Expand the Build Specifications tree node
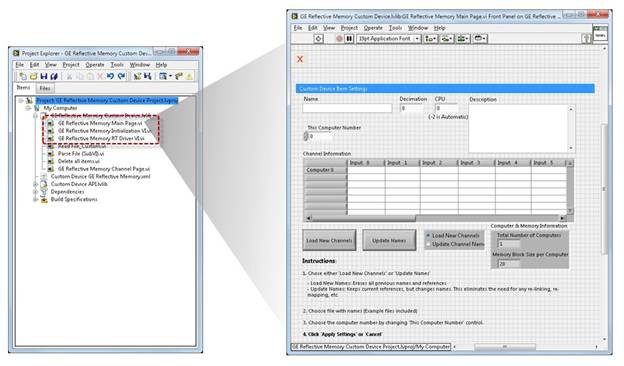The height and width of the screenshot is (366, 624). tap(35, 199)
